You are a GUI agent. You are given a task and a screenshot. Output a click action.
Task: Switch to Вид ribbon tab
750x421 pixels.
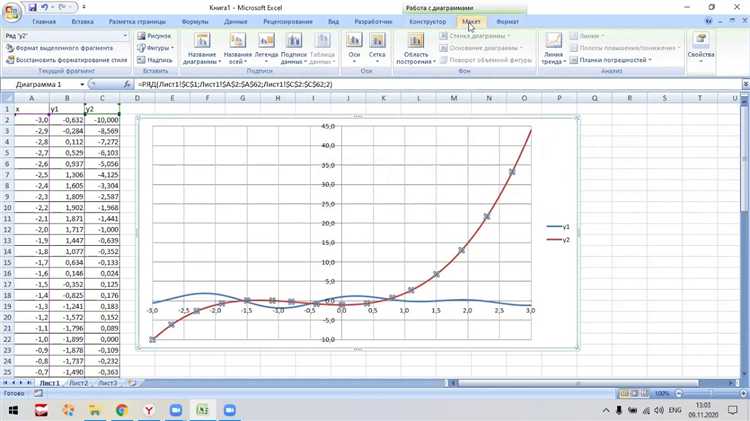pos(333,22)
